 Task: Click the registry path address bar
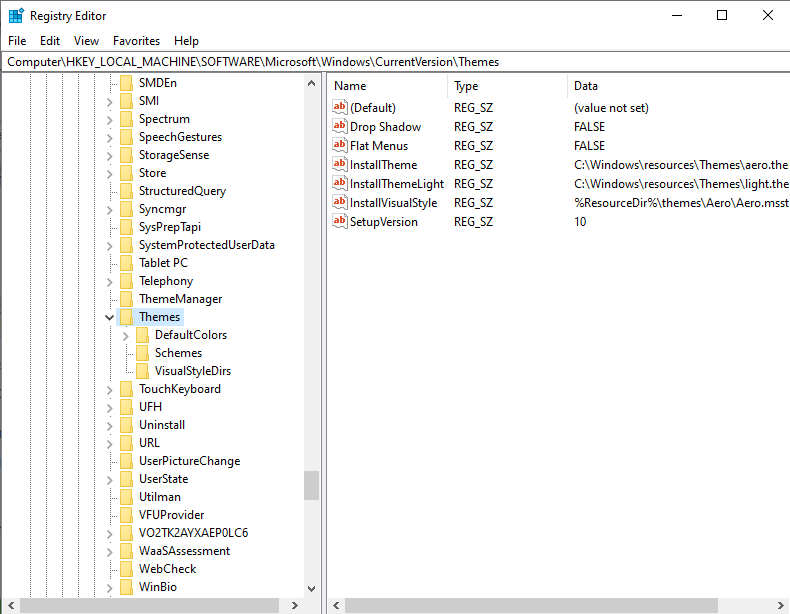(x=396, y=62)
